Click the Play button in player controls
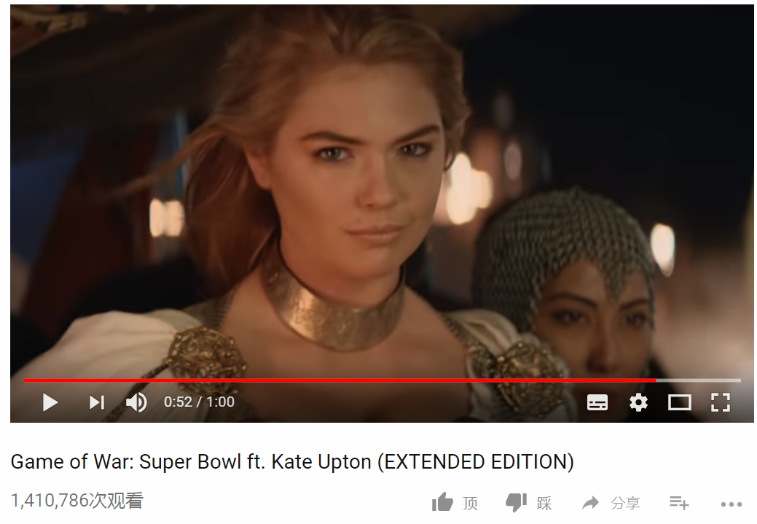This screenshot has height=524, width=757. pyautogui.click(x=50, y=402)
